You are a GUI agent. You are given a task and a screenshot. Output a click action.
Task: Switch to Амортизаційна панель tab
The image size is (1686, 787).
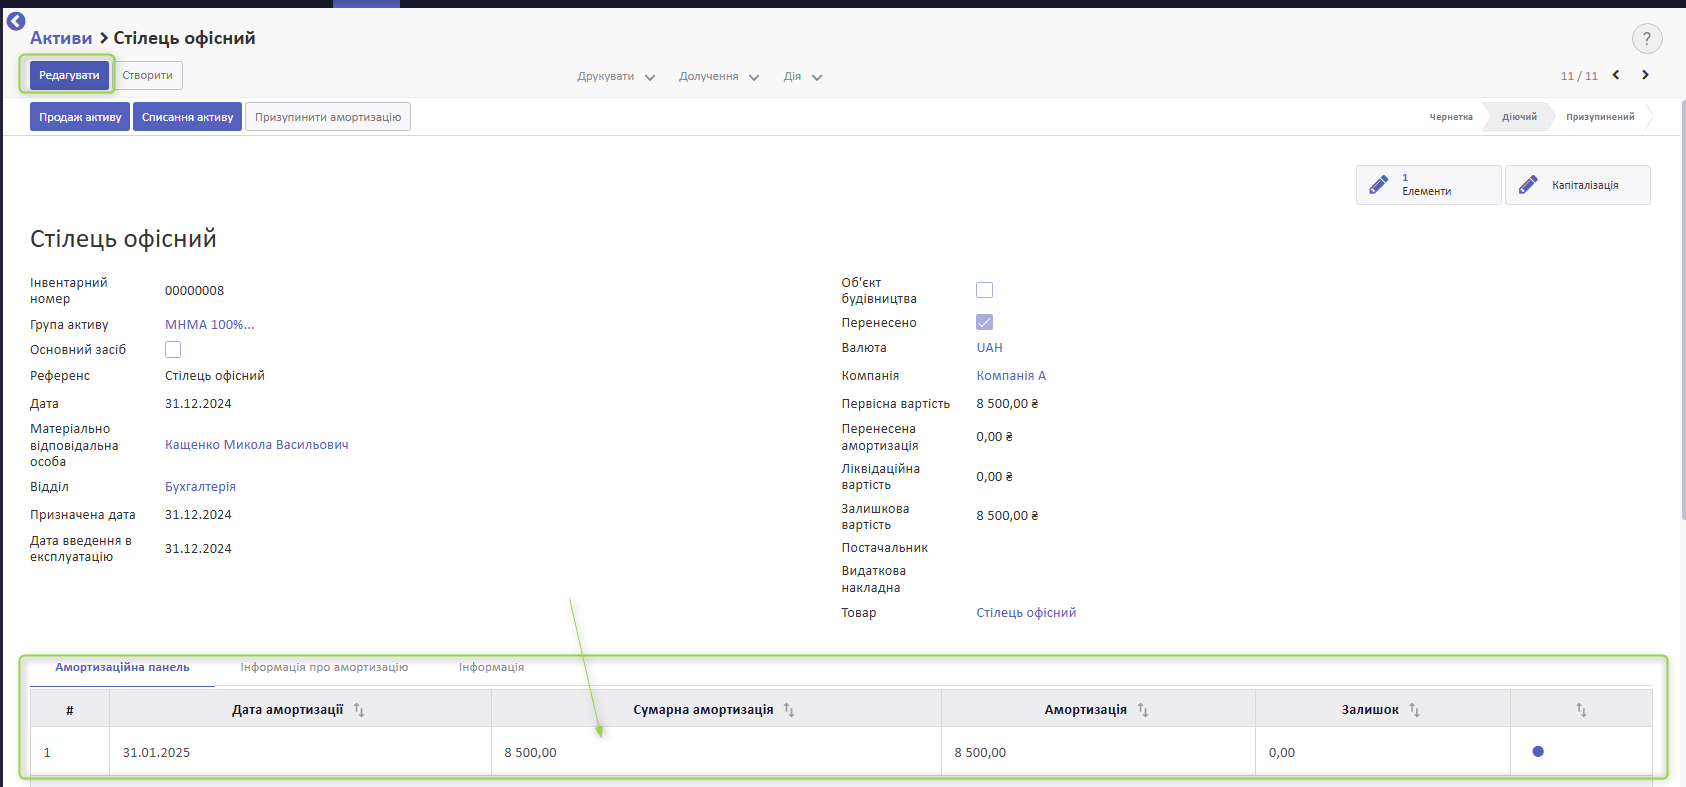[122, 667]
